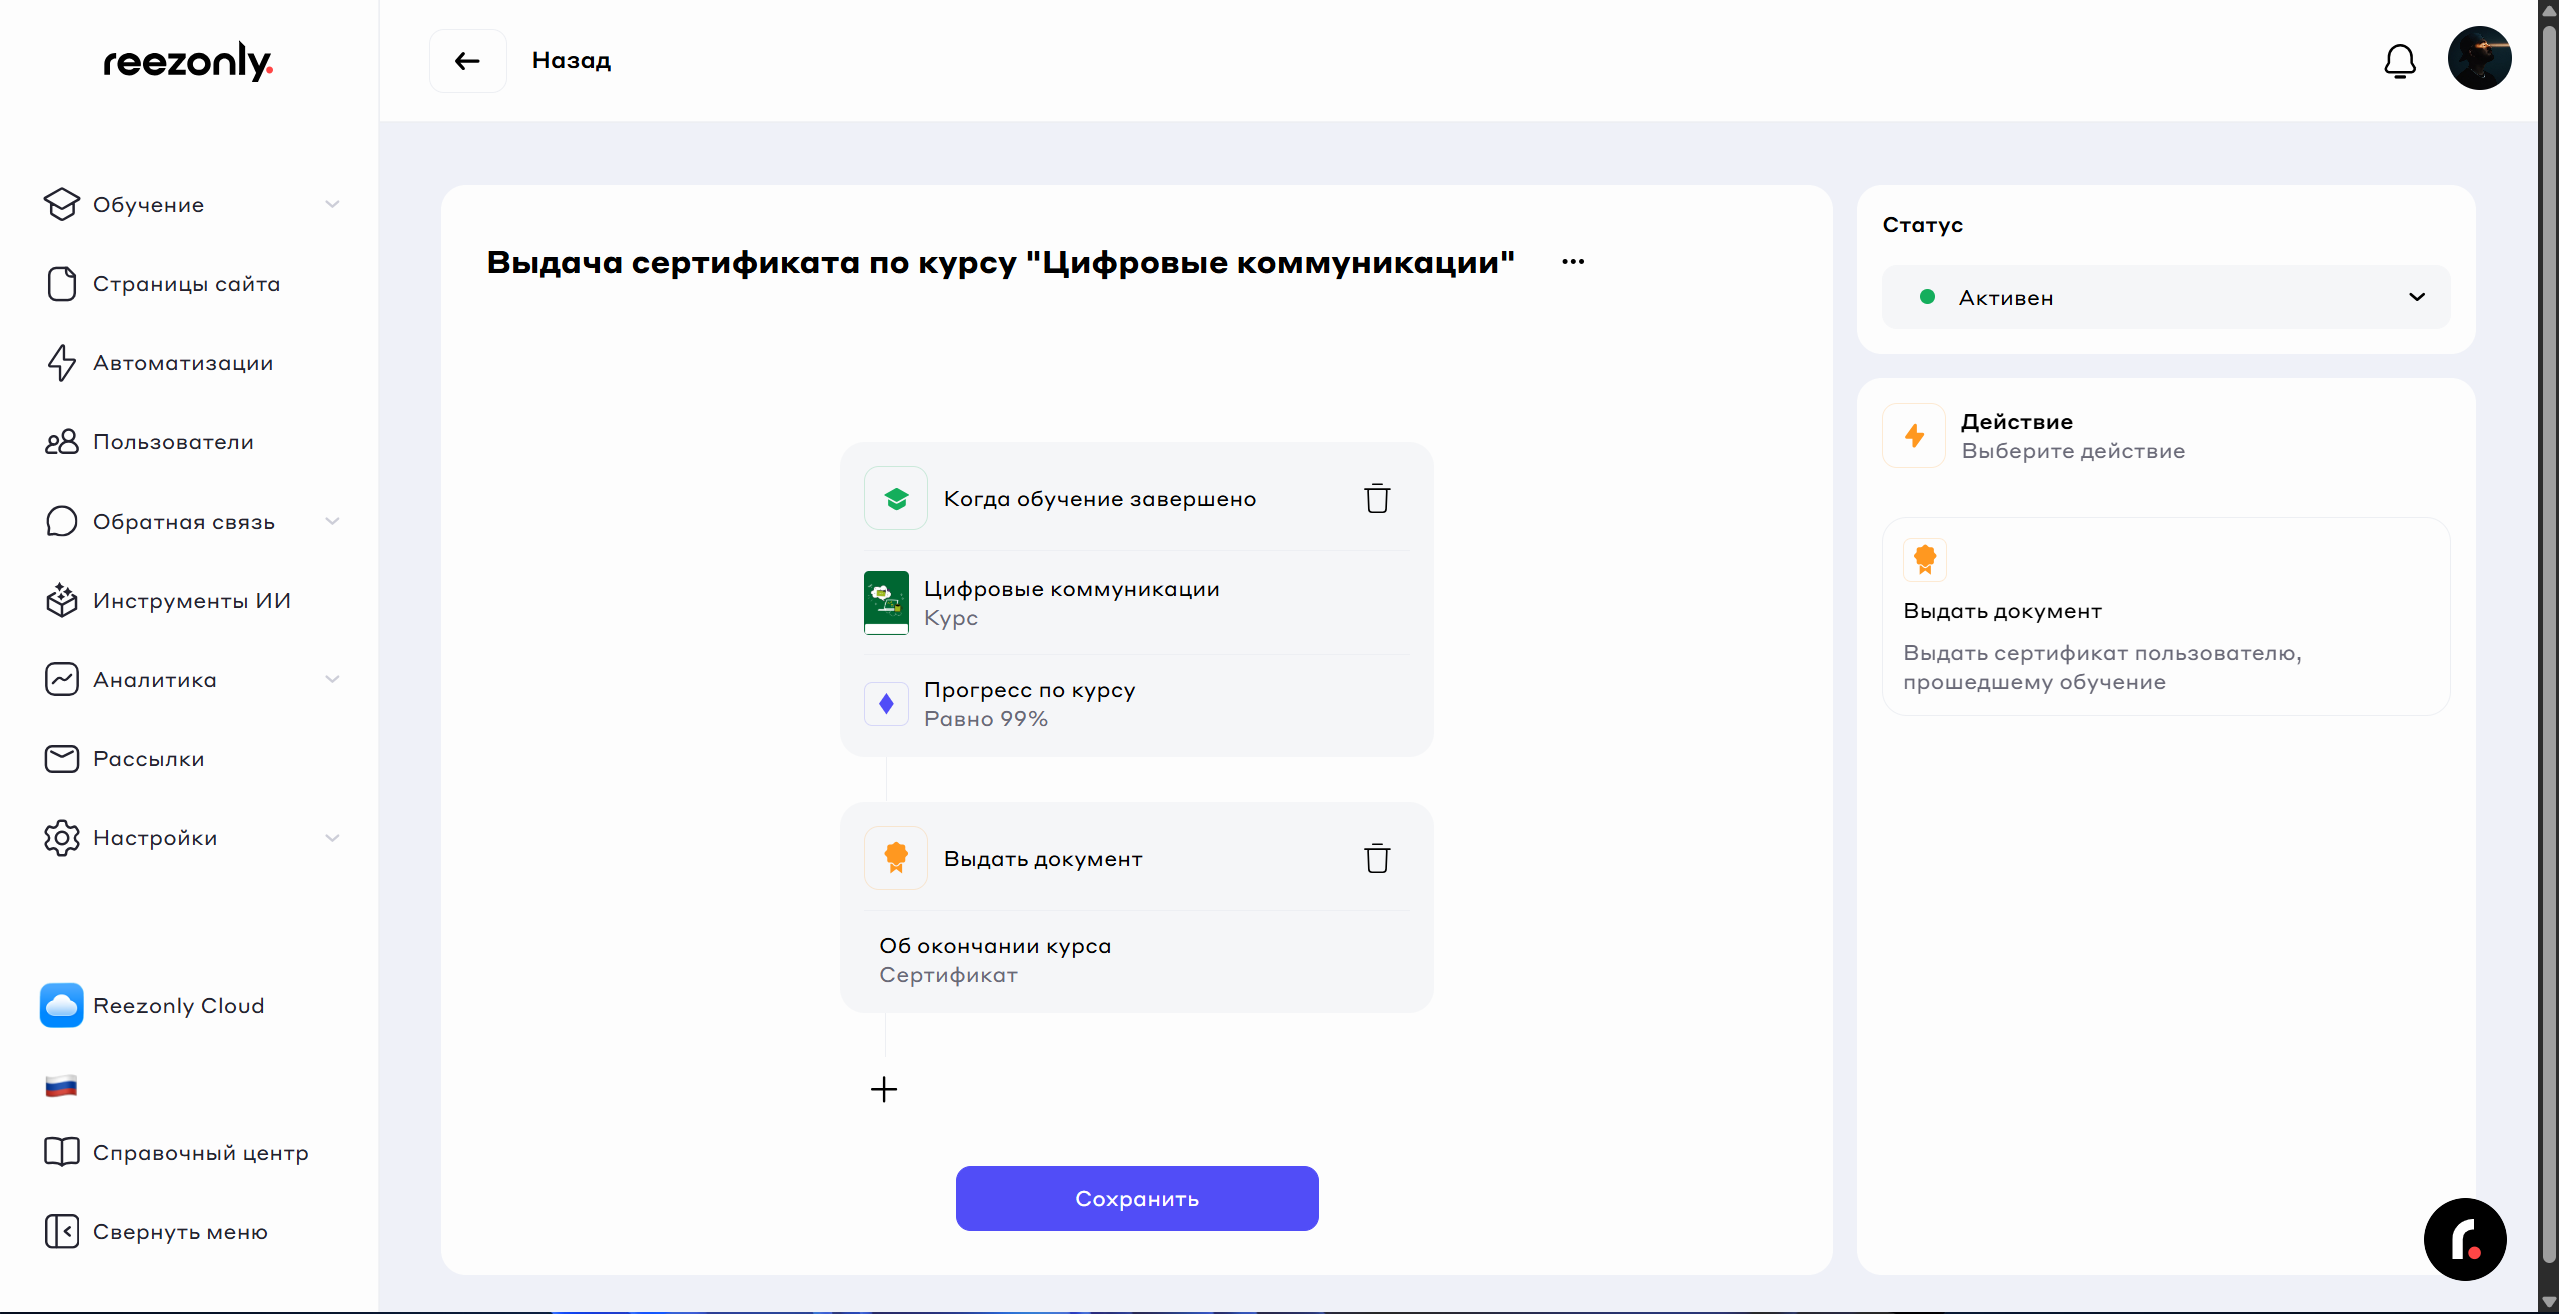The width and height of the screenshot is (2559, 1314).
Task: Click Russian flag language selector
Action: 61,1085
